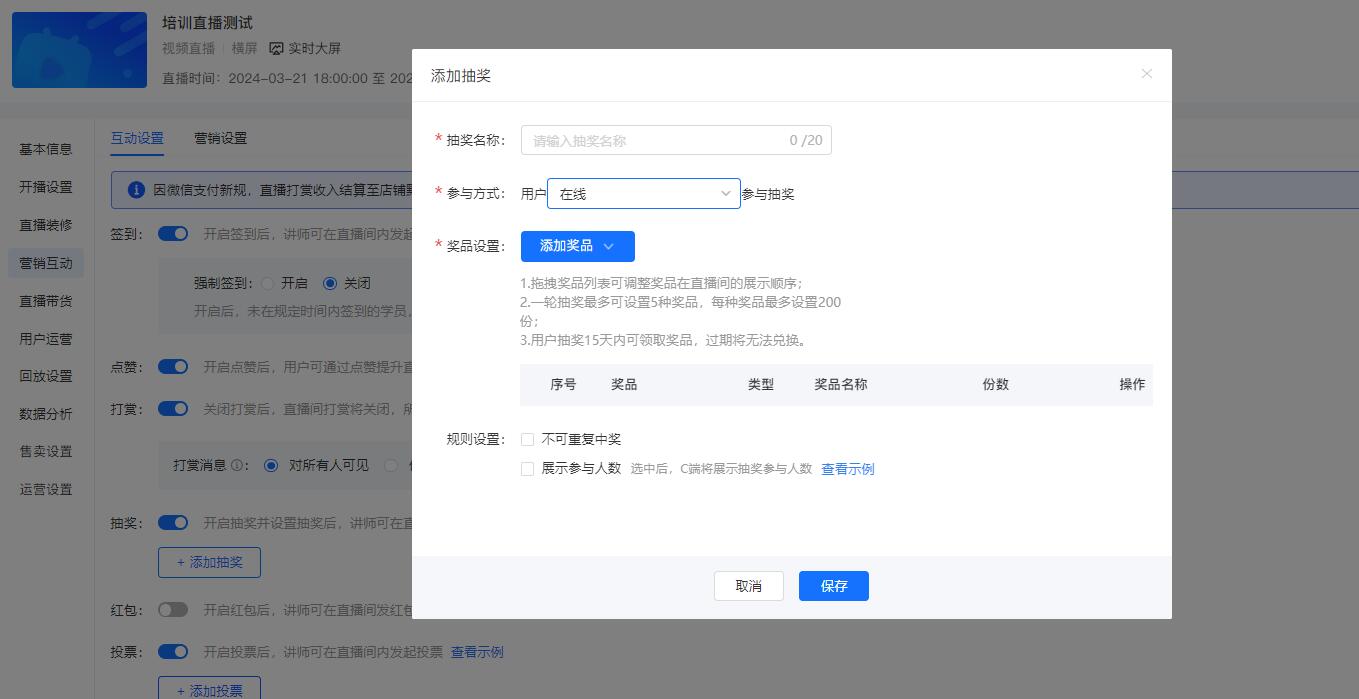Close the 添加抽奖 dialog with X icon

click(x=1146, y=74)
